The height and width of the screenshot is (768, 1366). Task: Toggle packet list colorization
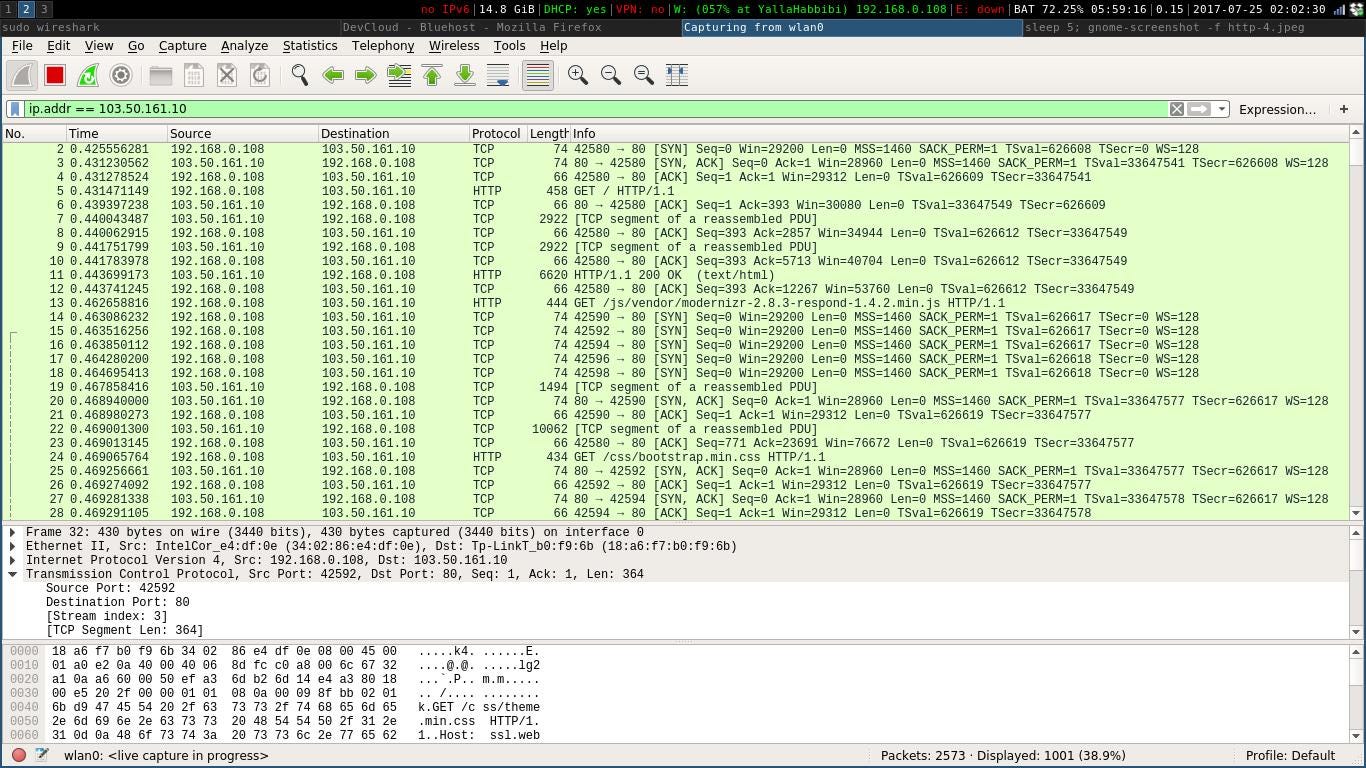[538, 75]
